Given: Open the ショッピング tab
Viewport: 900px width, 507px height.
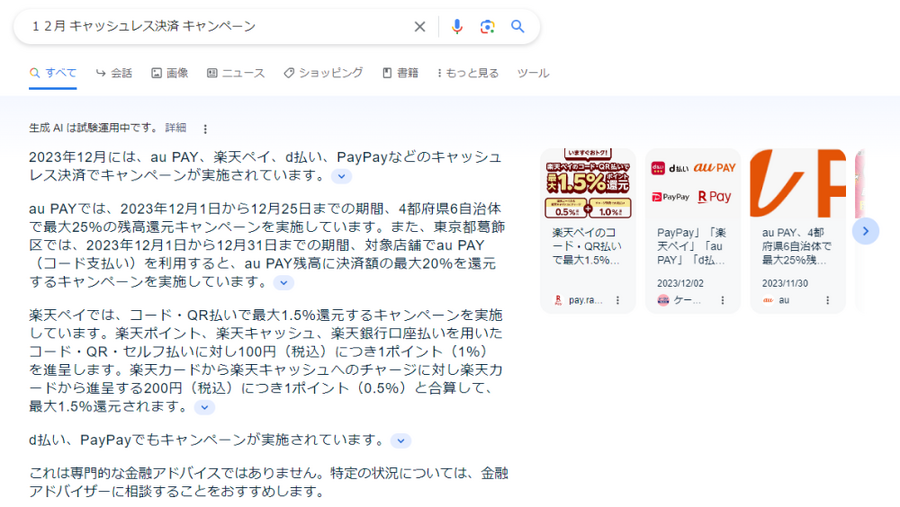Looking at the screenshot, I should 323,73.
